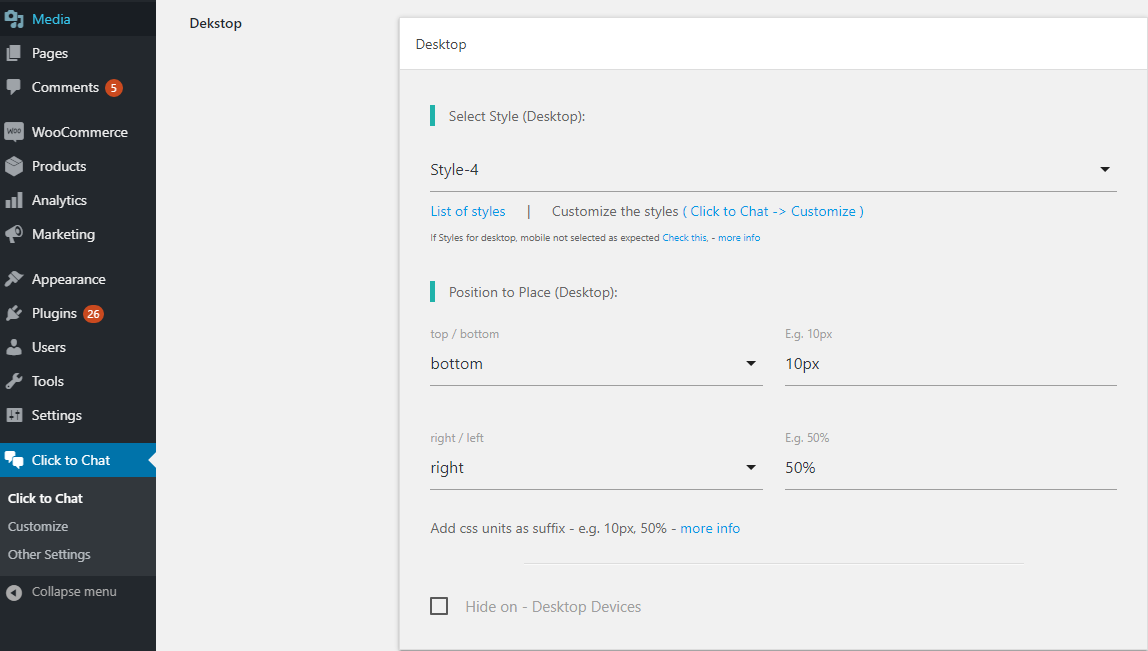Click the Comments count badge 5

pos(113,88)
